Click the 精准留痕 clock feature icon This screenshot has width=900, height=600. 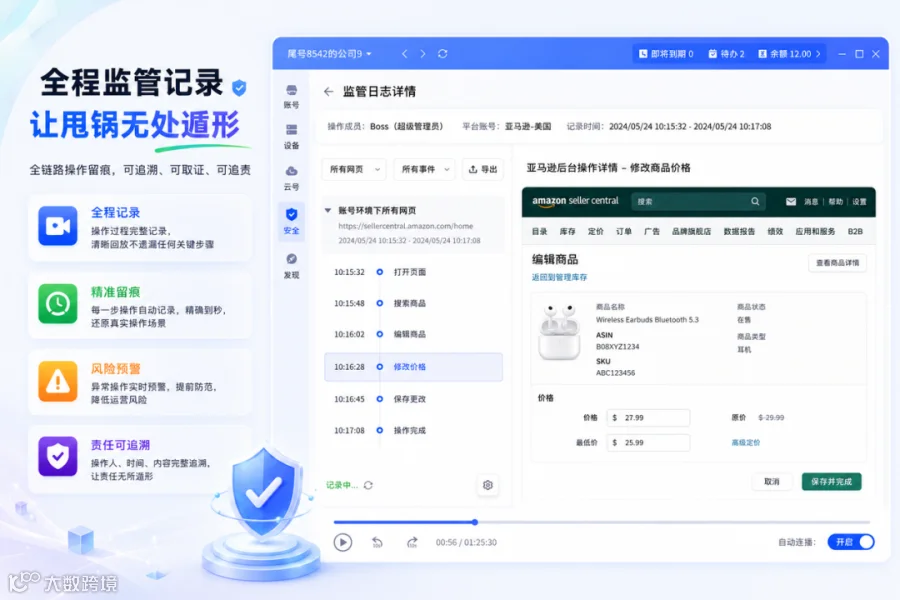pyautogui.click(x=58, y=304)
